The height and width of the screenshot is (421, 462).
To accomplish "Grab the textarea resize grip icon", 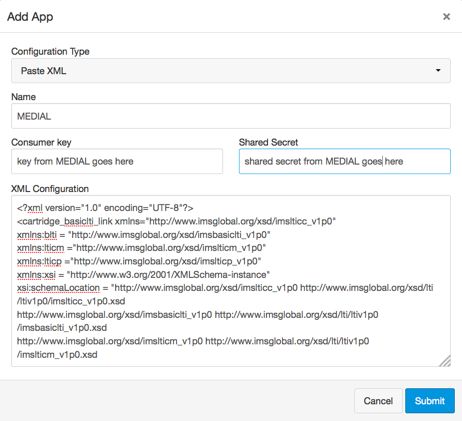I will 445,361.
